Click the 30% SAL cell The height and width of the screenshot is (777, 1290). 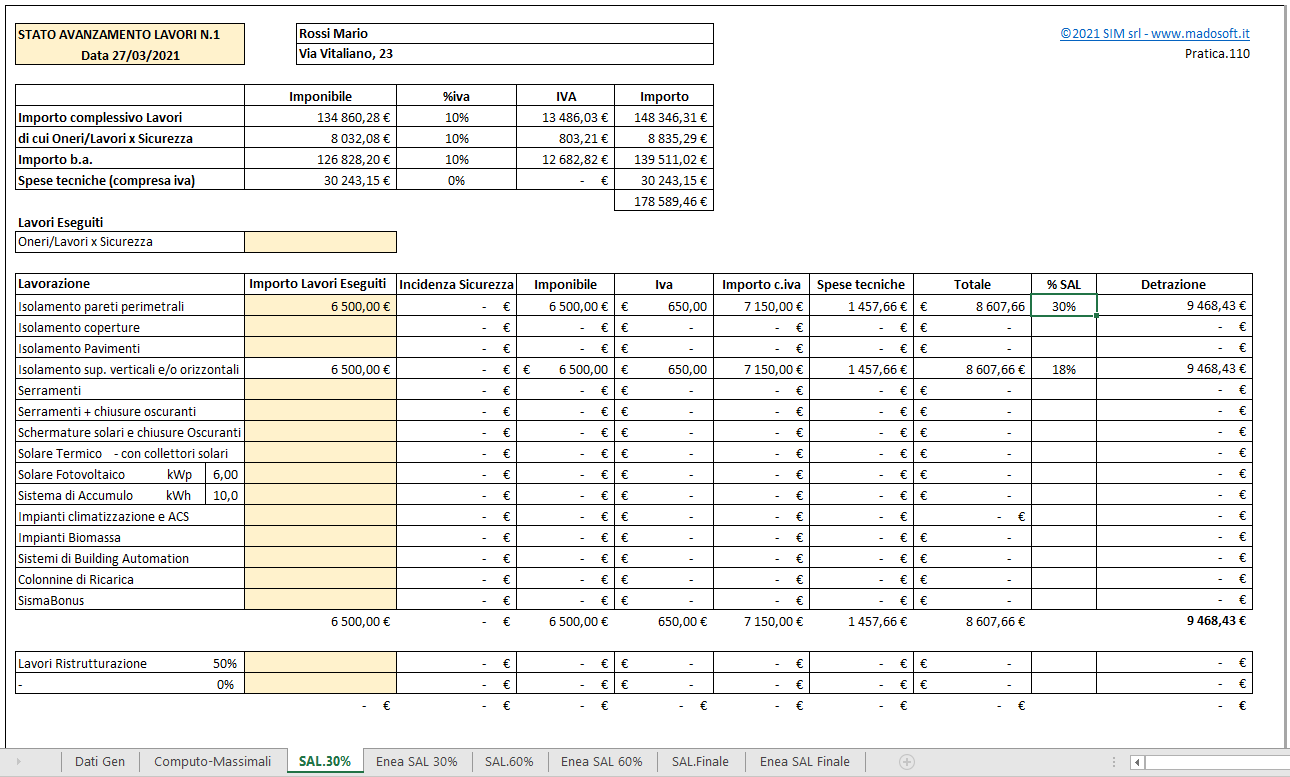pyautogui.click(x=1064, y=306)
